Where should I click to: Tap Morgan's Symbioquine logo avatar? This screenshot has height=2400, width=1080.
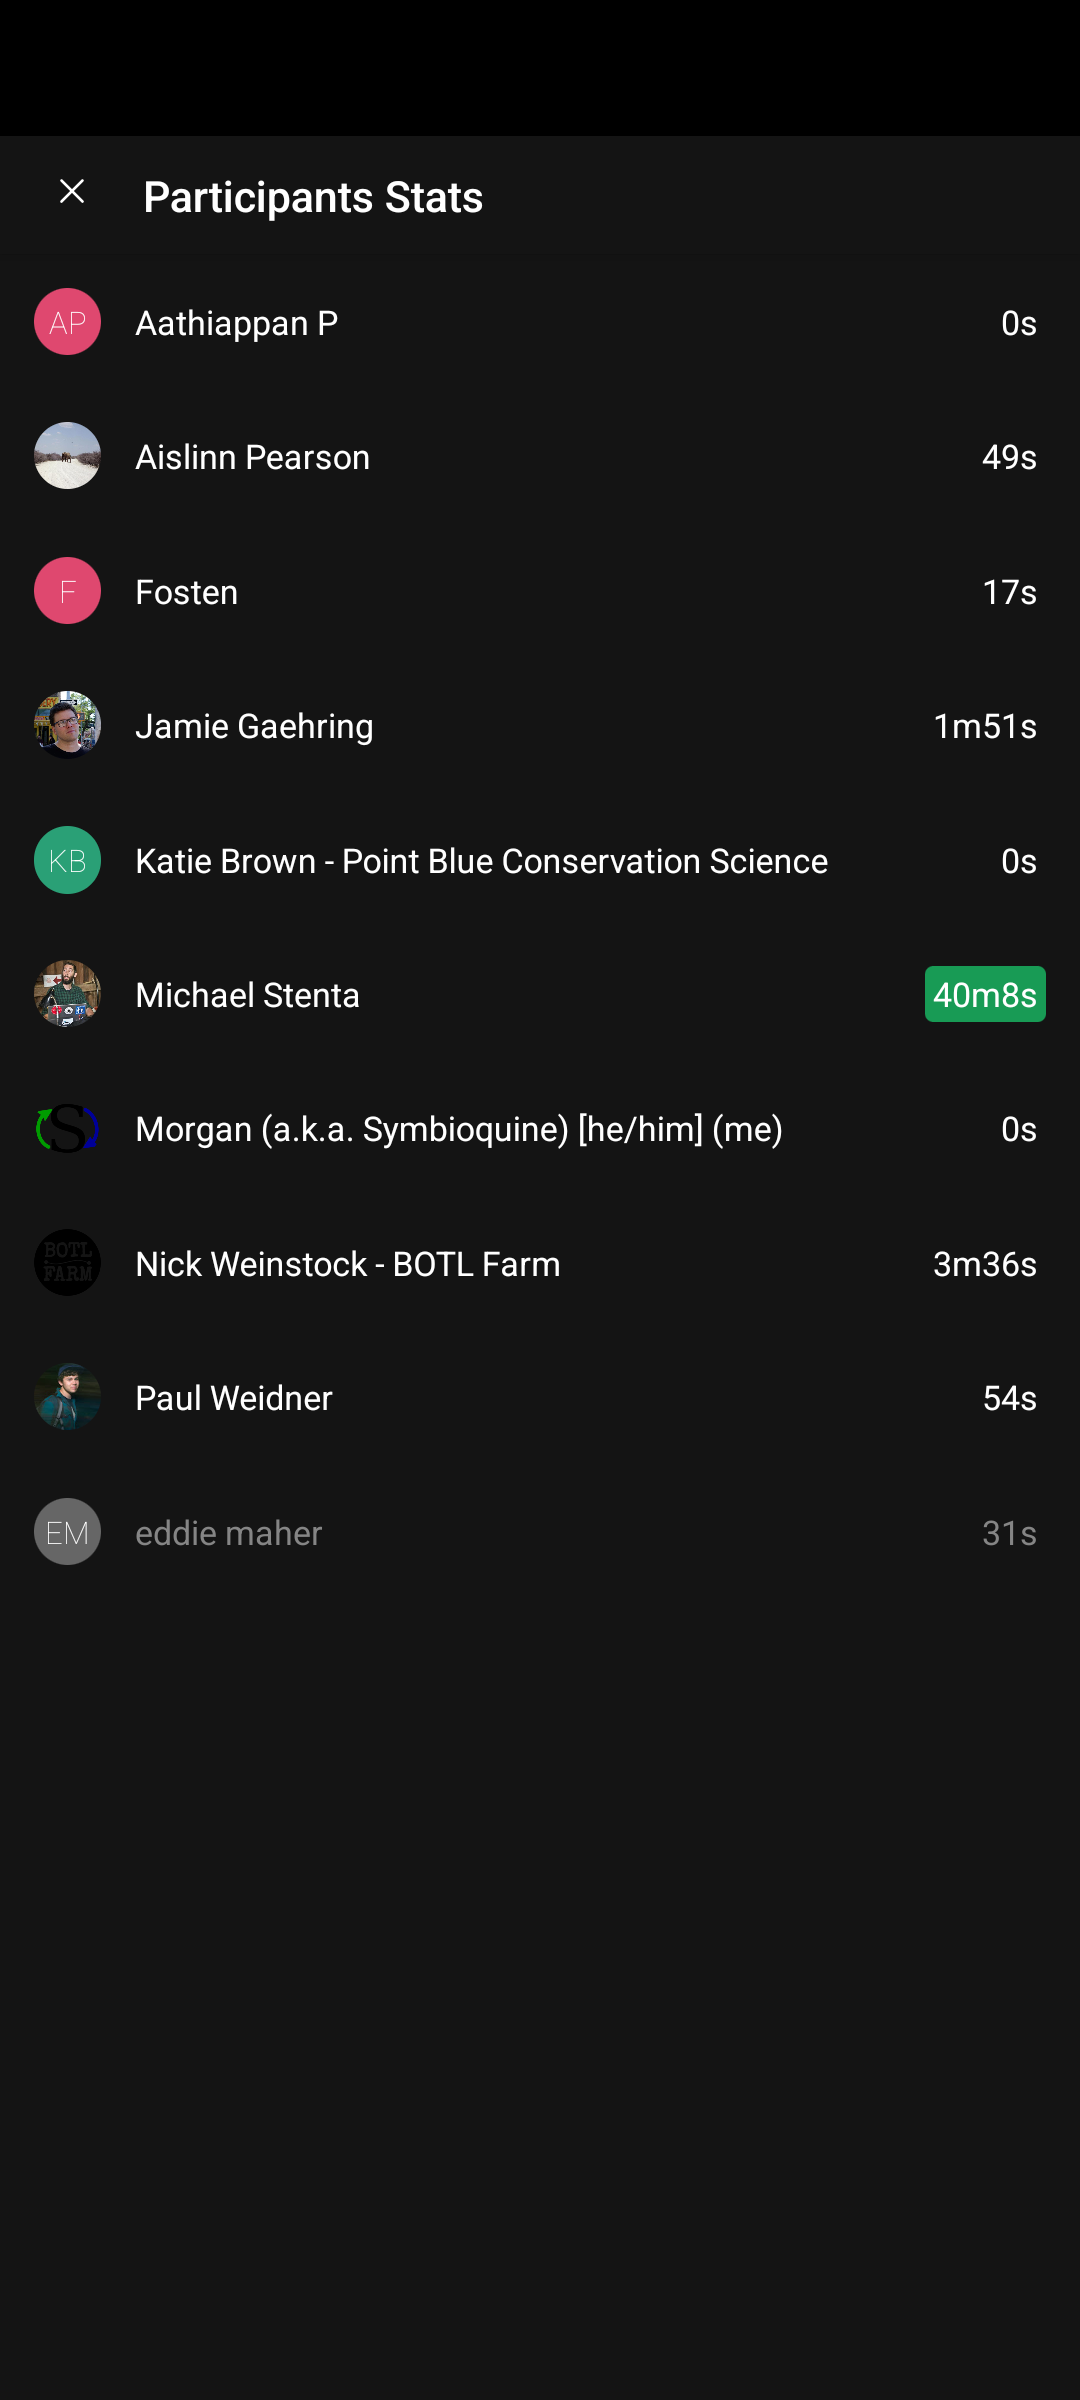pyautogui.click(x=67, y=1129)
